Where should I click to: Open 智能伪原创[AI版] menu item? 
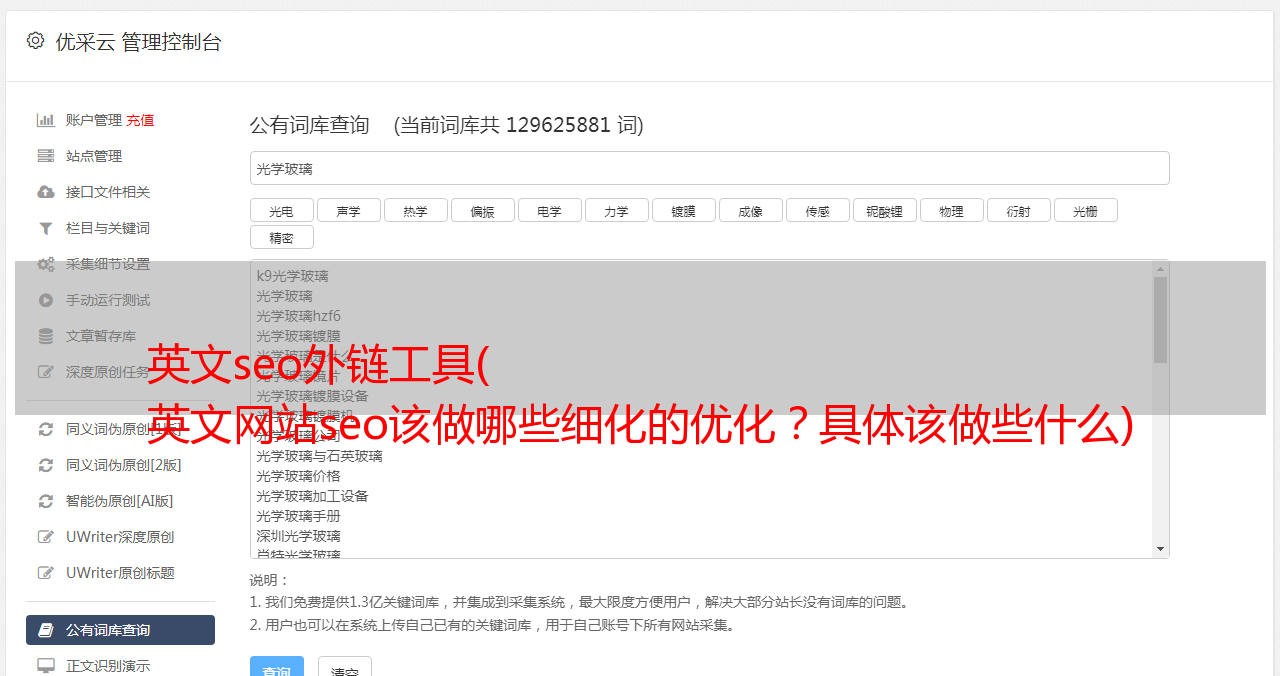pos(120,501)
